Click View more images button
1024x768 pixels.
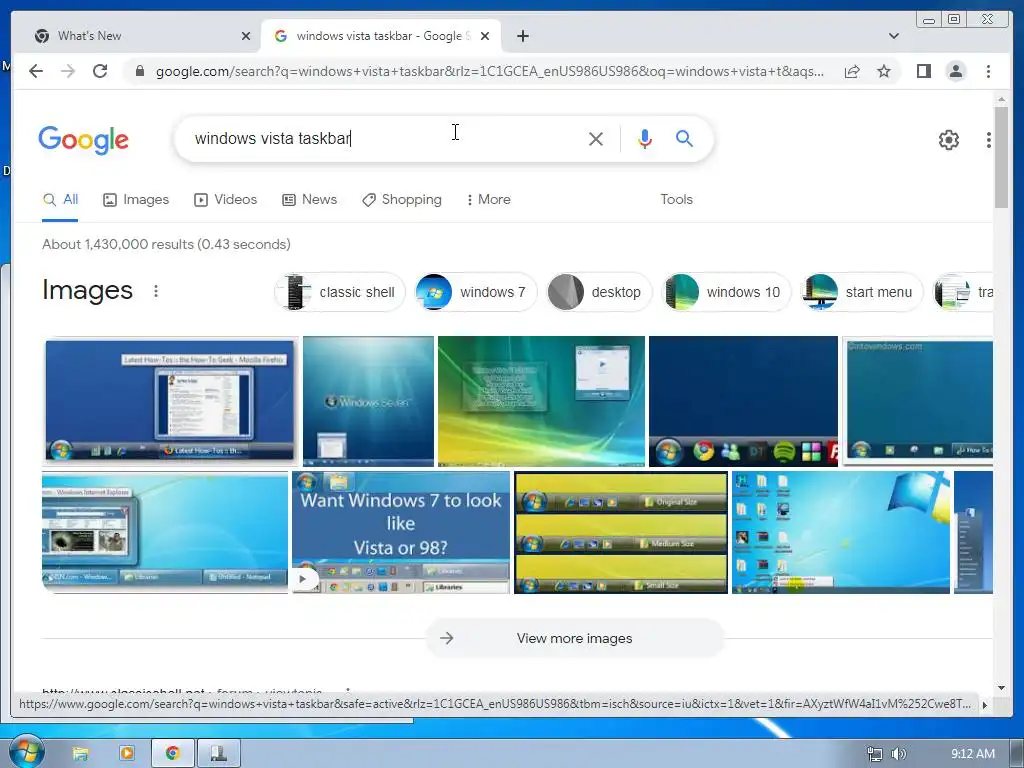(x=575, y=639)
